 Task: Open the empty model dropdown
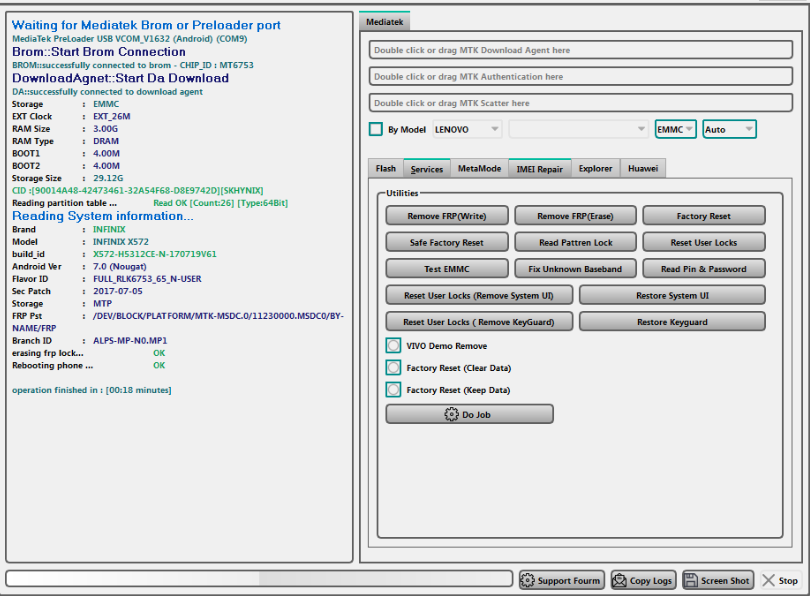[579, 129]
